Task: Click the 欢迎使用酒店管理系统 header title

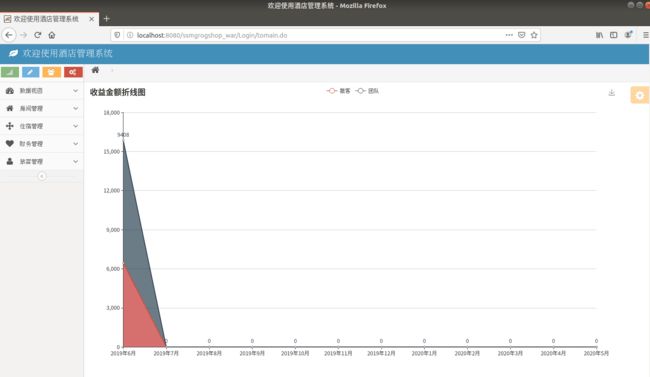Action: tap(68, 53)
